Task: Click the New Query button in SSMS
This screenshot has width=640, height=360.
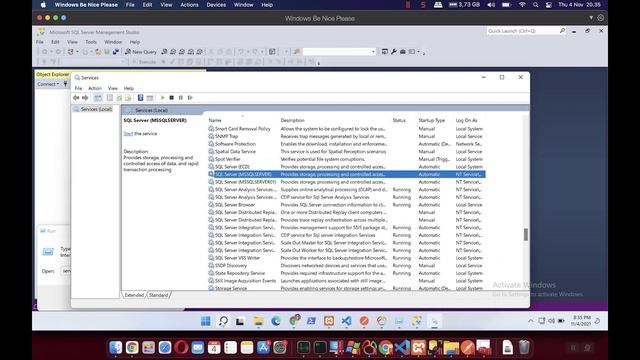Action: (x=140, y=52)
